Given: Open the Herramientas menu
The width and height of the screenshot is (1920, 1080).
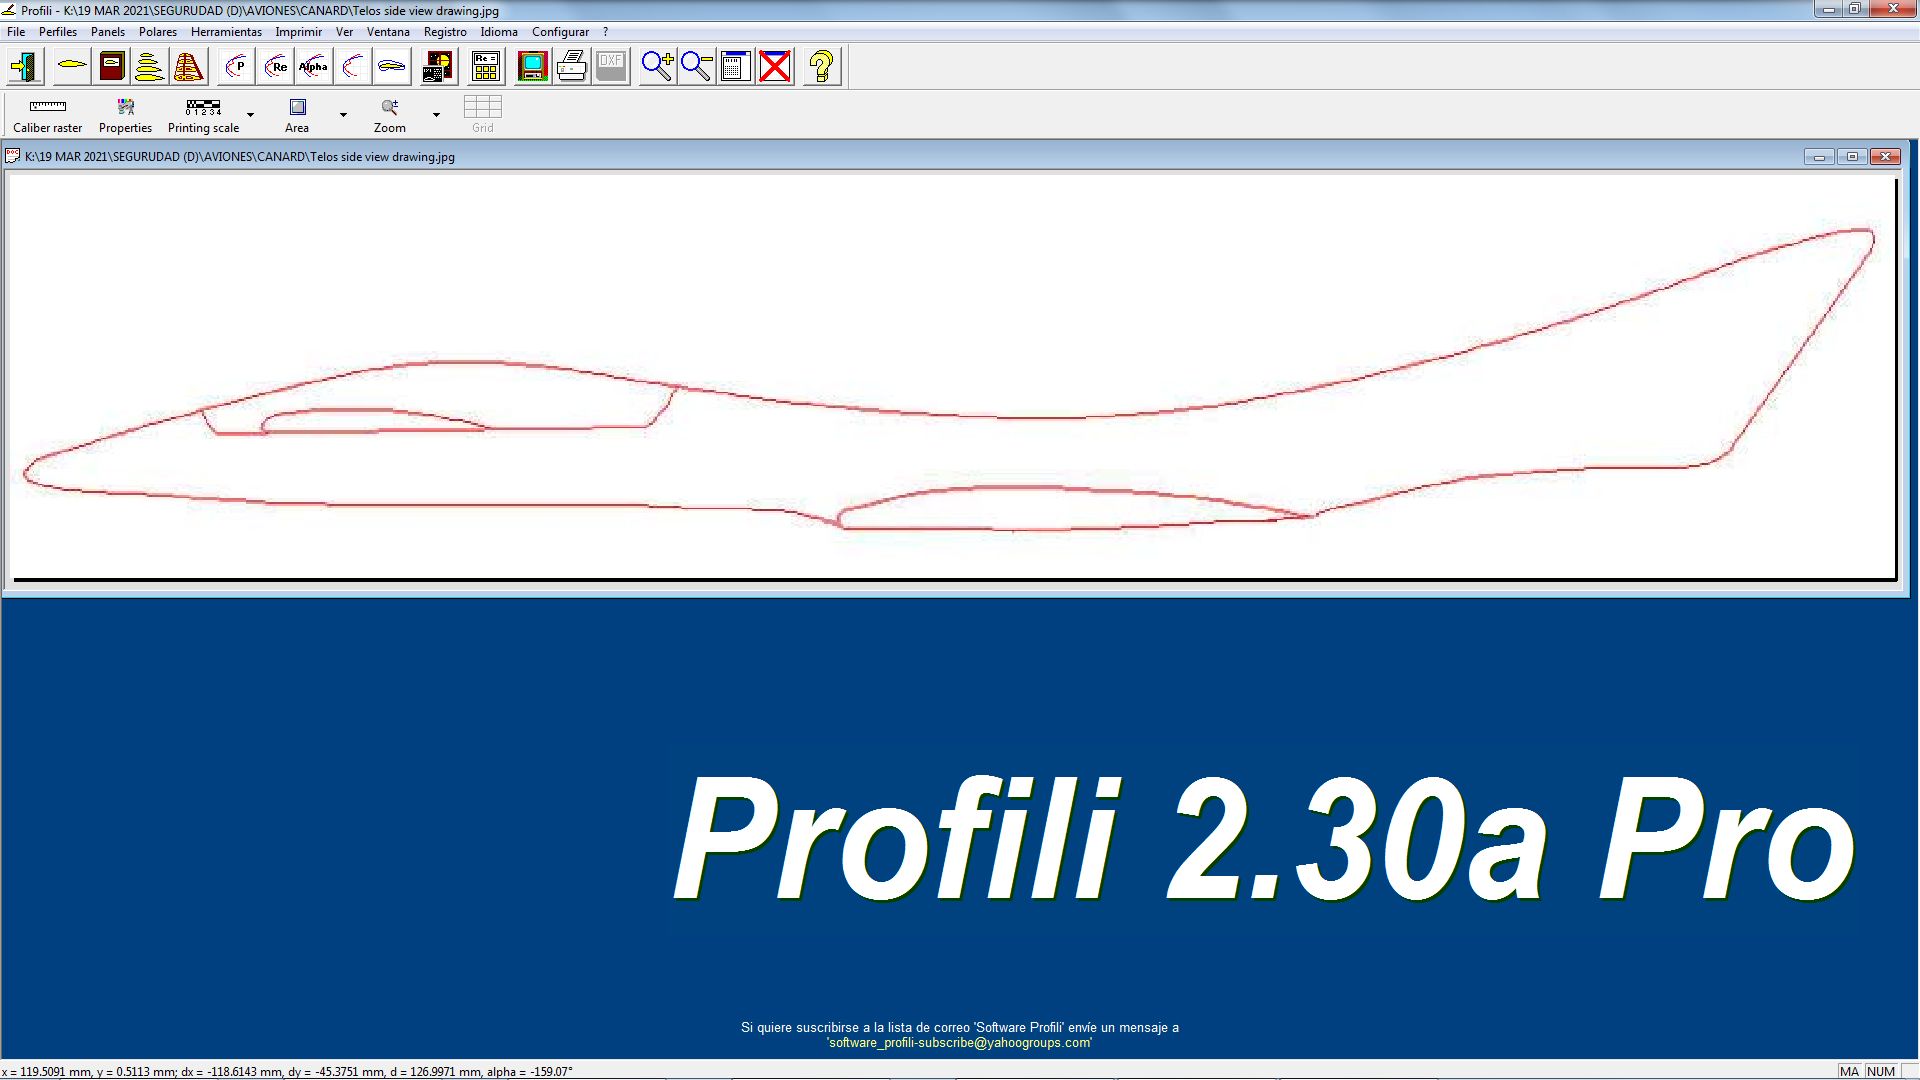Looking at the screenshot, I should tap(226, 32).
